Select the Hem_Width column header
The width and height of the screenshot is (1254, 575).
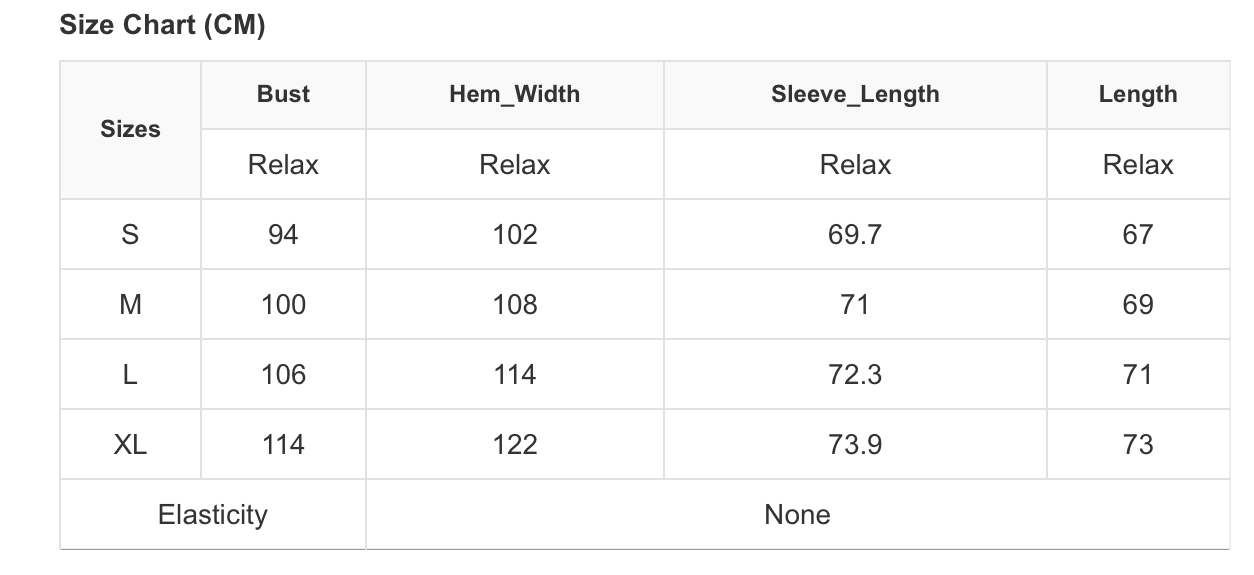(x=514, y=94)
